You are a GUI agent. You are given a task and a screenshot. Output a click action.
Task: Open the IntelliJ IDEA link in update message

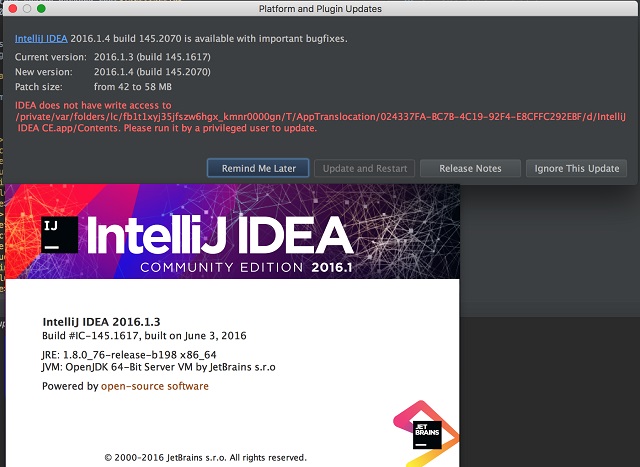(x=41, y=39)
